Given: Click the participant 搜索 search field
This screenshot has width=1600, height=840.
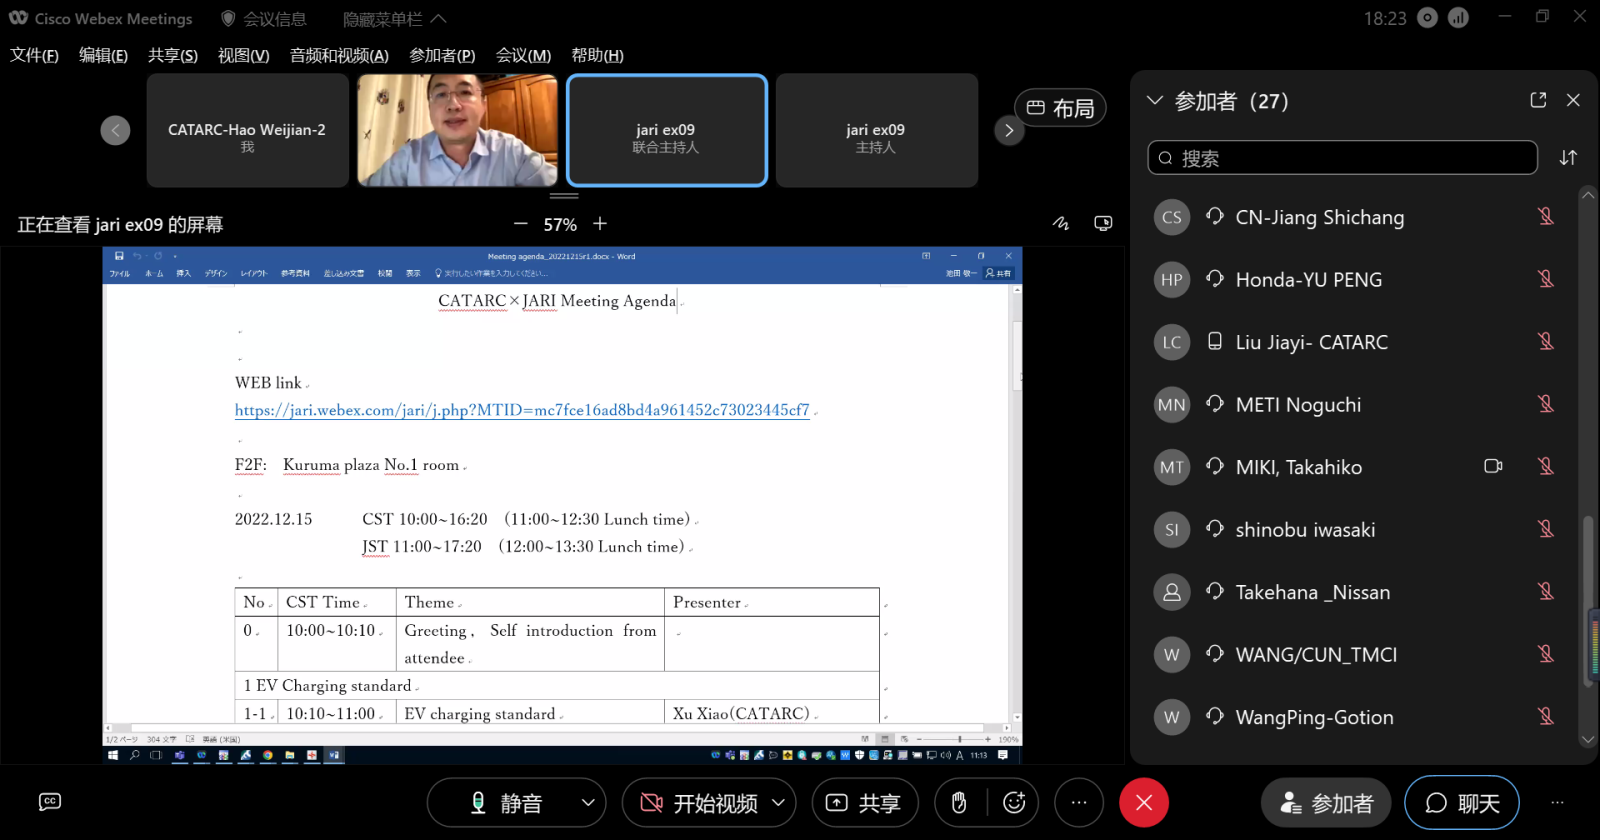Looking at the screenshot, I should coord(1342,158).
